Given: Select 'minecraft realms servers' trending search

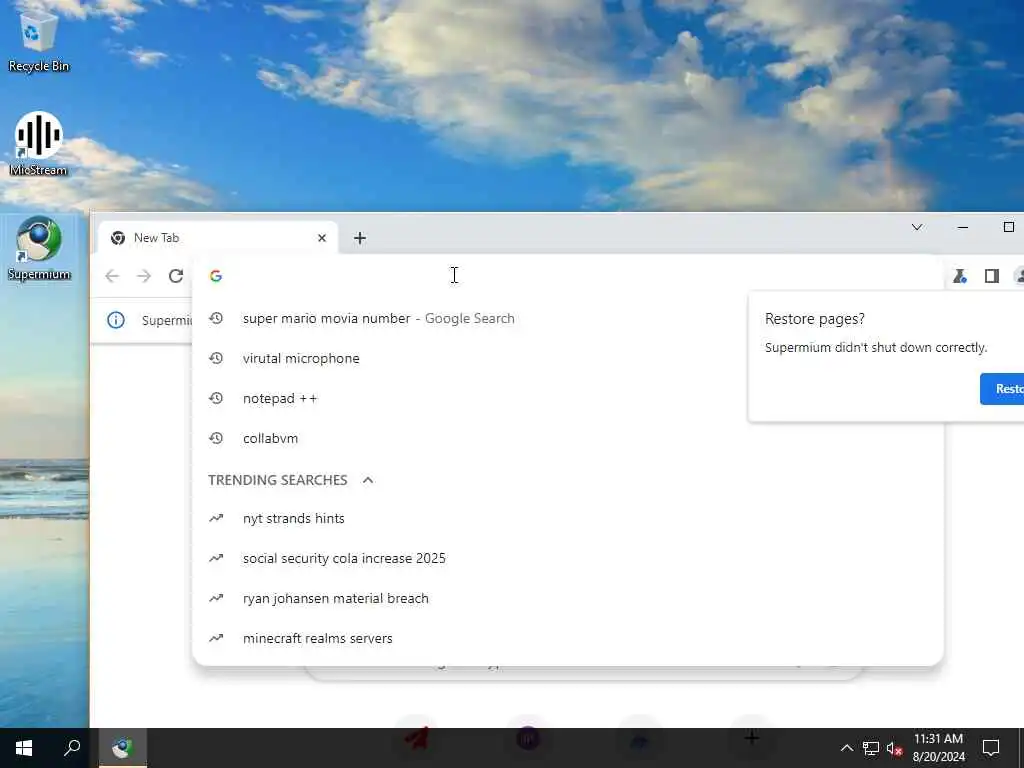Looking at the screenshot, I should [x=568, y=638].
